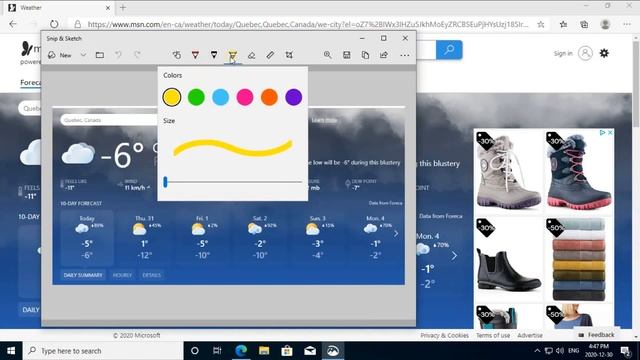Click taskbar search box

tap(103, 351)
